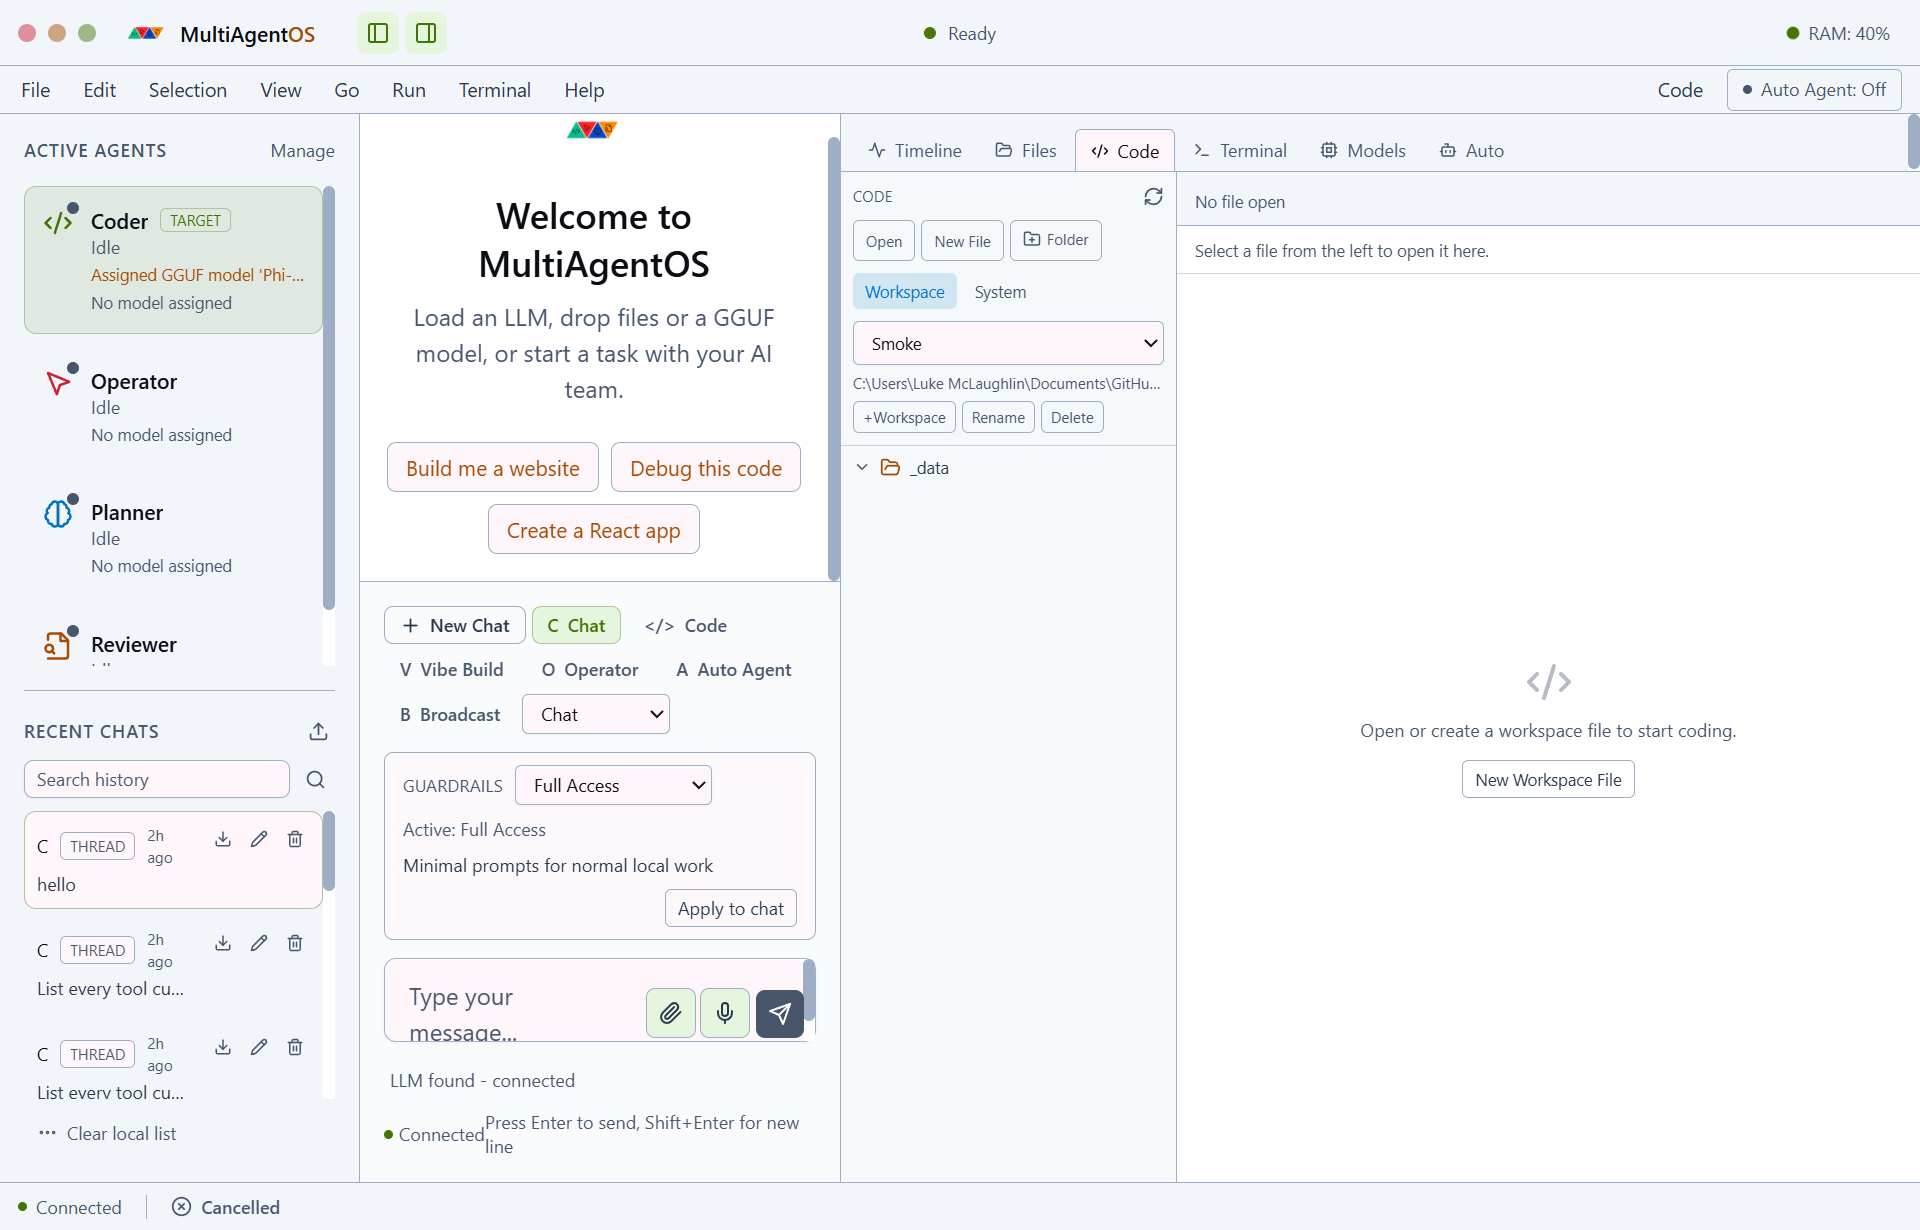Click in the Search history field

pyautogui.click(x=157, y=780)
